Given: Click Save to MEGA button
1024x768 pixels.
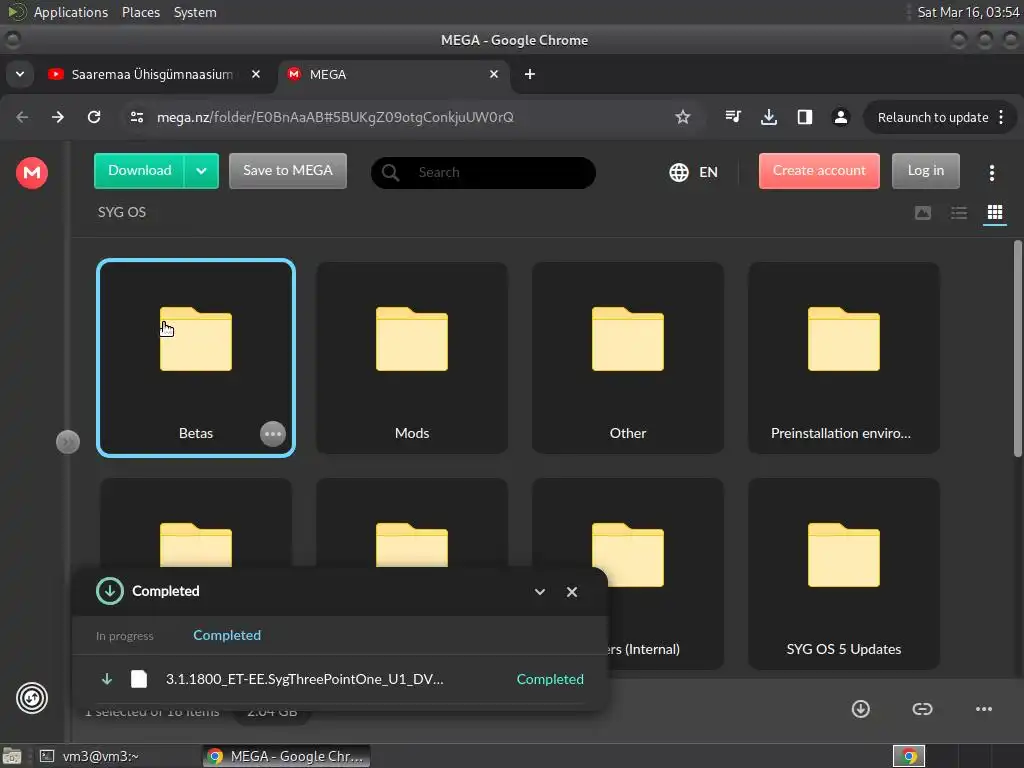Looking at the screenshot, I should click(287, 171).
